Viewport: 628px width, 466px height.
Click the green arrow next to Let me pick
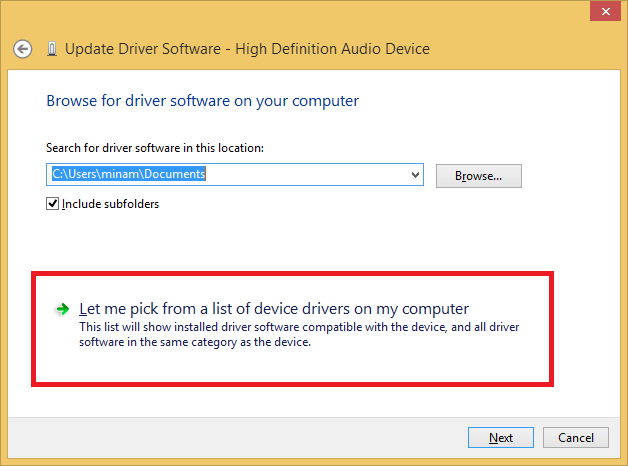coord(62,309)
